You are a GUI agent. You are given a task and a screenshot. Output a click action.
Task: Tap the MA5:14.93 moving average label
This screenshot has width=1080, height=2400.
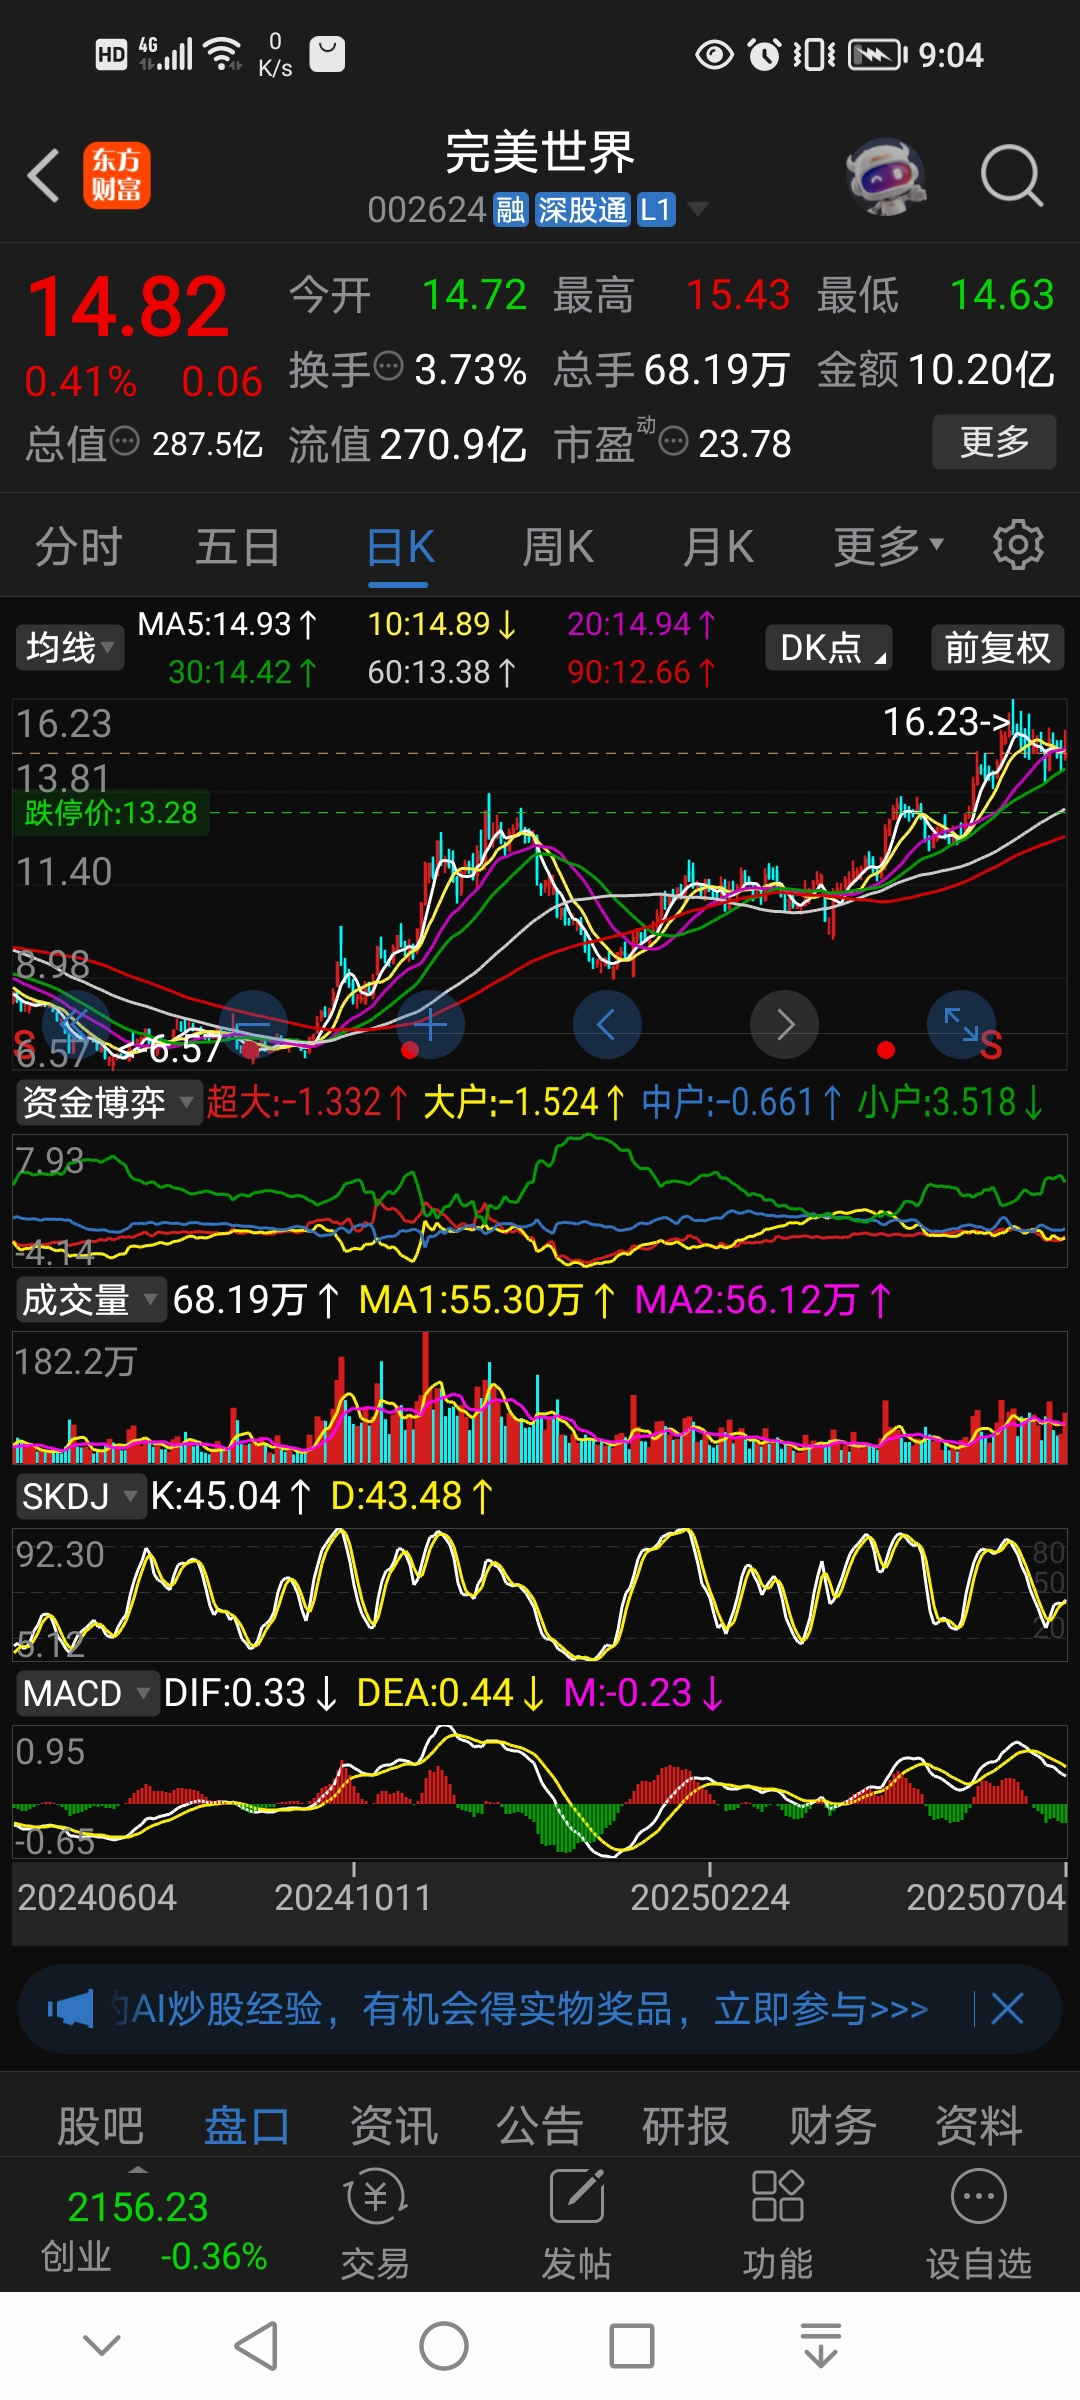(x=228, y=624)
